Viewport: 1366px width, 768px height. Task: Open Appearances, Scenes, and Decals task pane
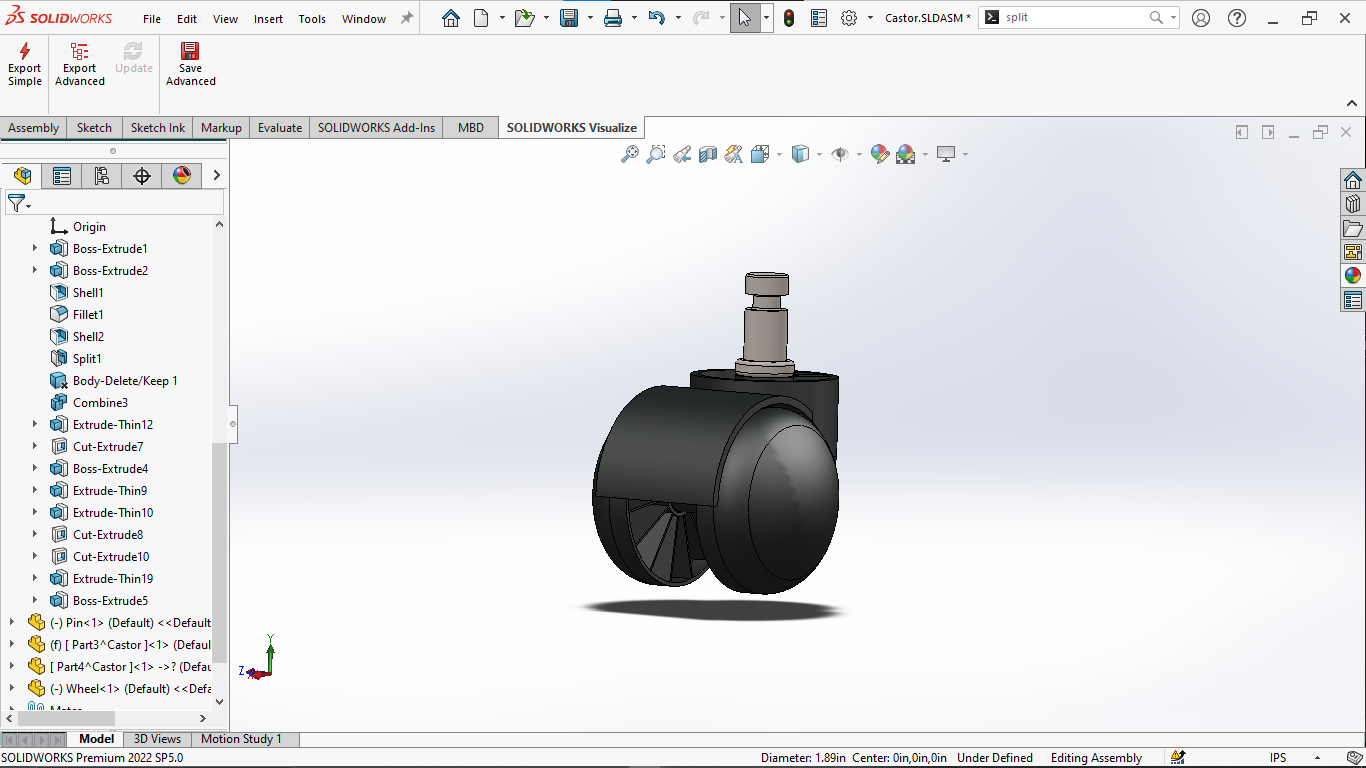1353,276
